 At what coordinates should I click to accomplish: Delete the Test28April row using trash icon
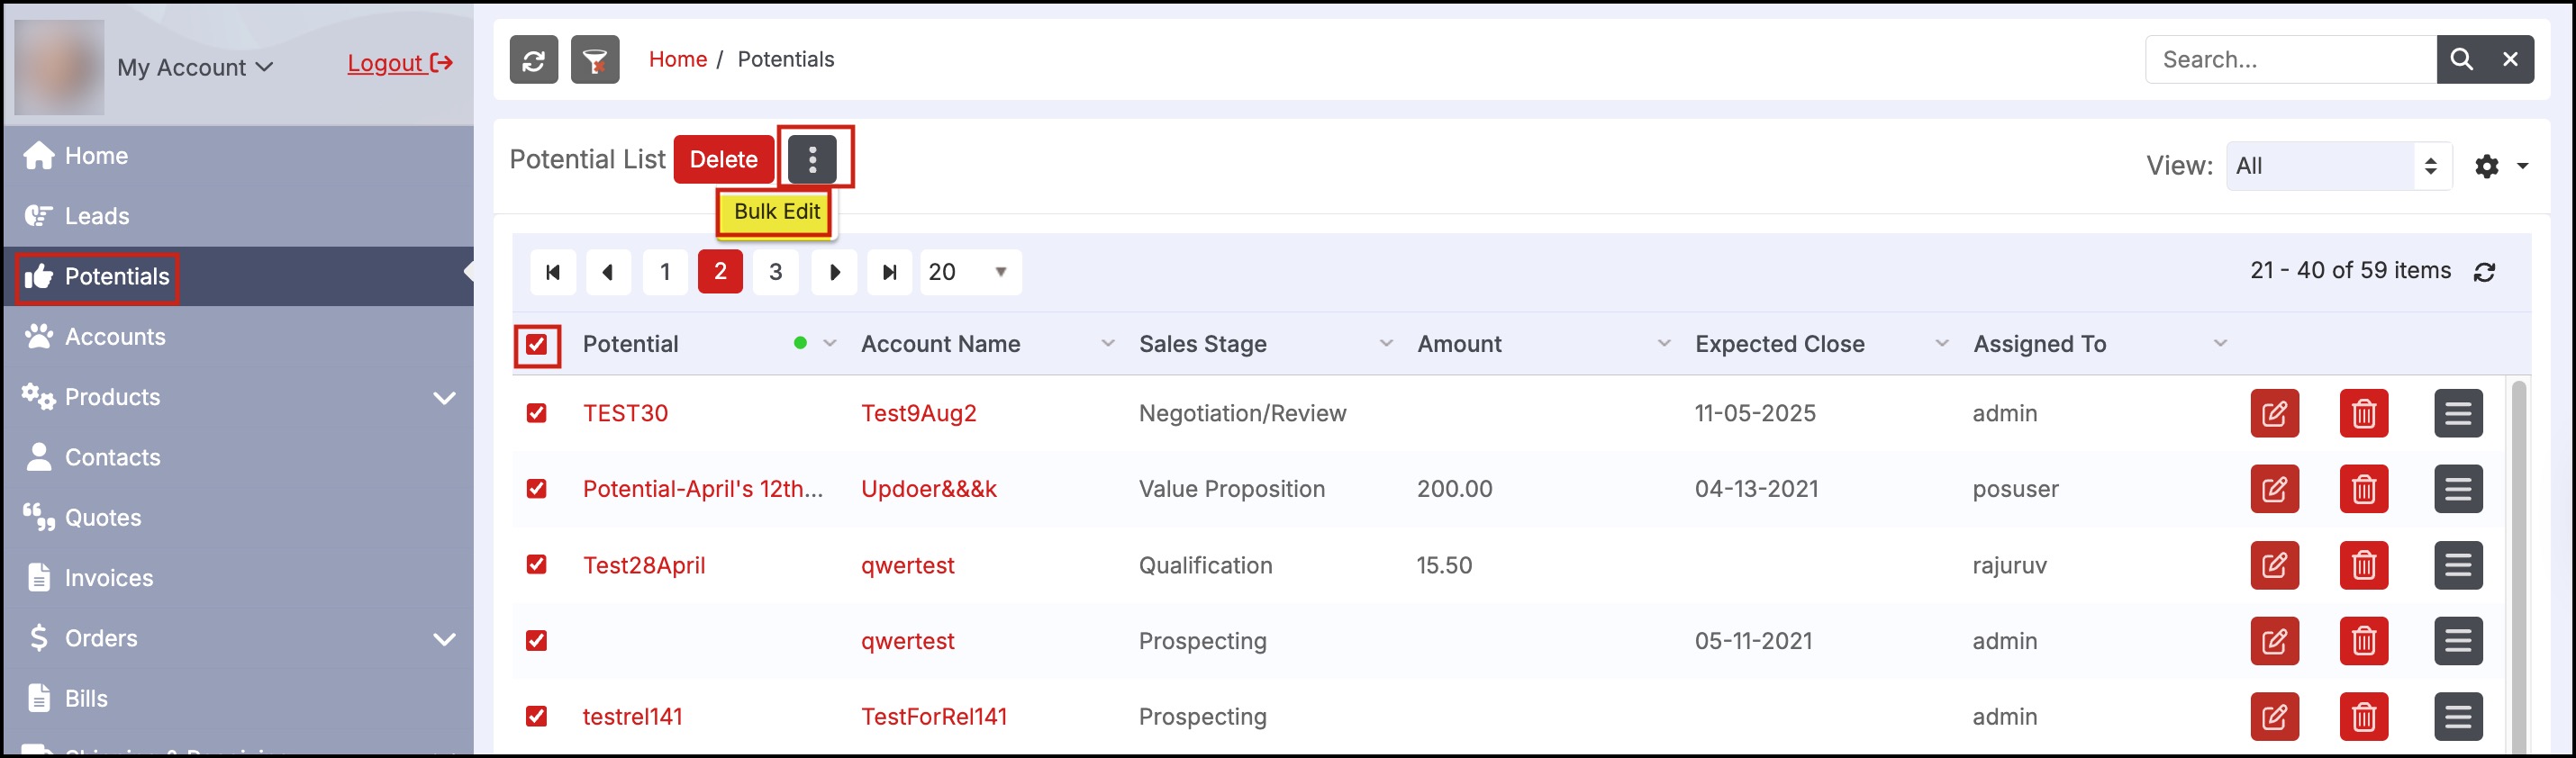[2363, 565]
